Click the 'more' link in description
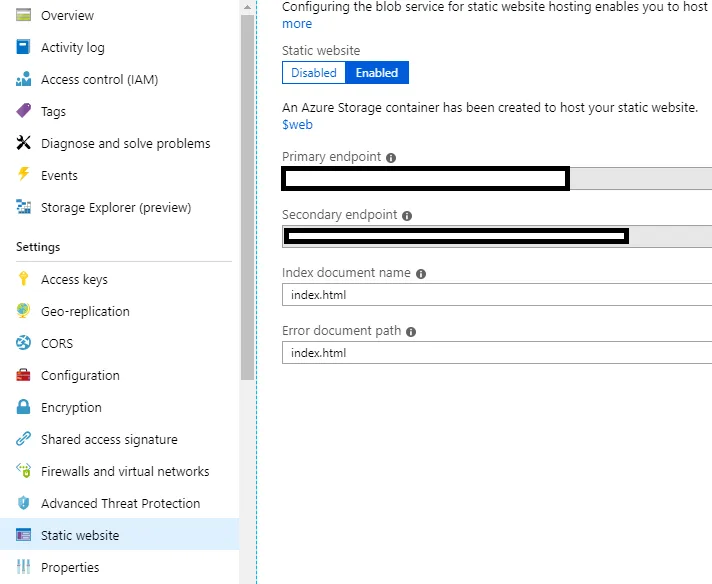712x584 pixels. pyautogui.click(x=297, y=23)
